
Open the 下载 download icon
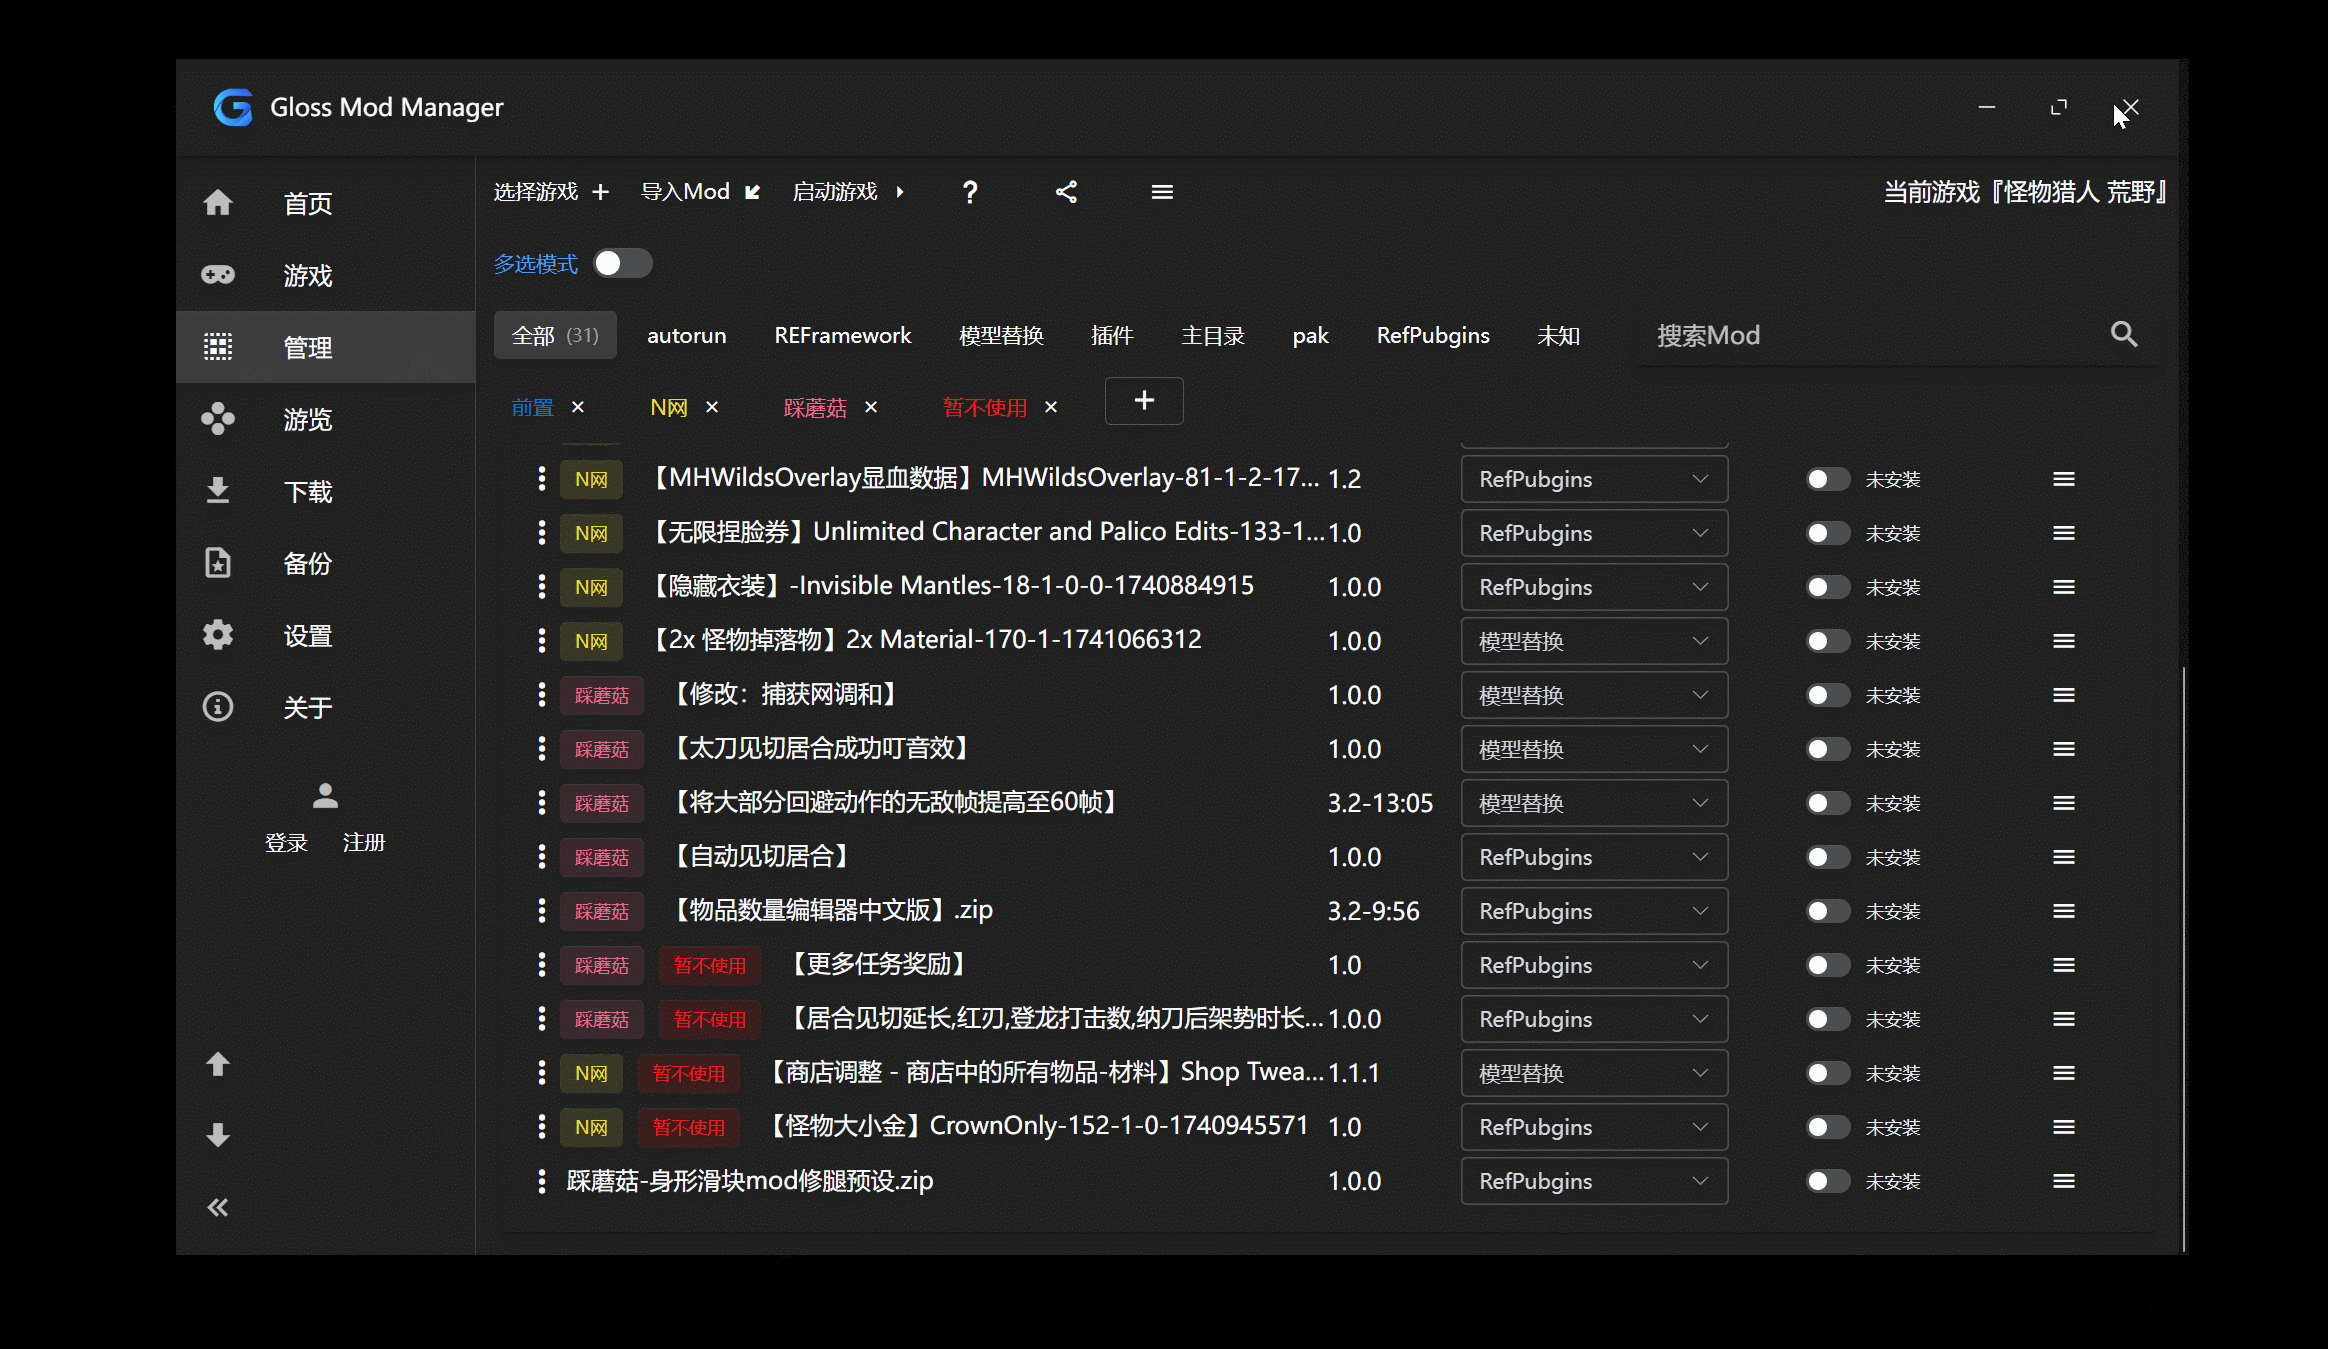(218, 491)
